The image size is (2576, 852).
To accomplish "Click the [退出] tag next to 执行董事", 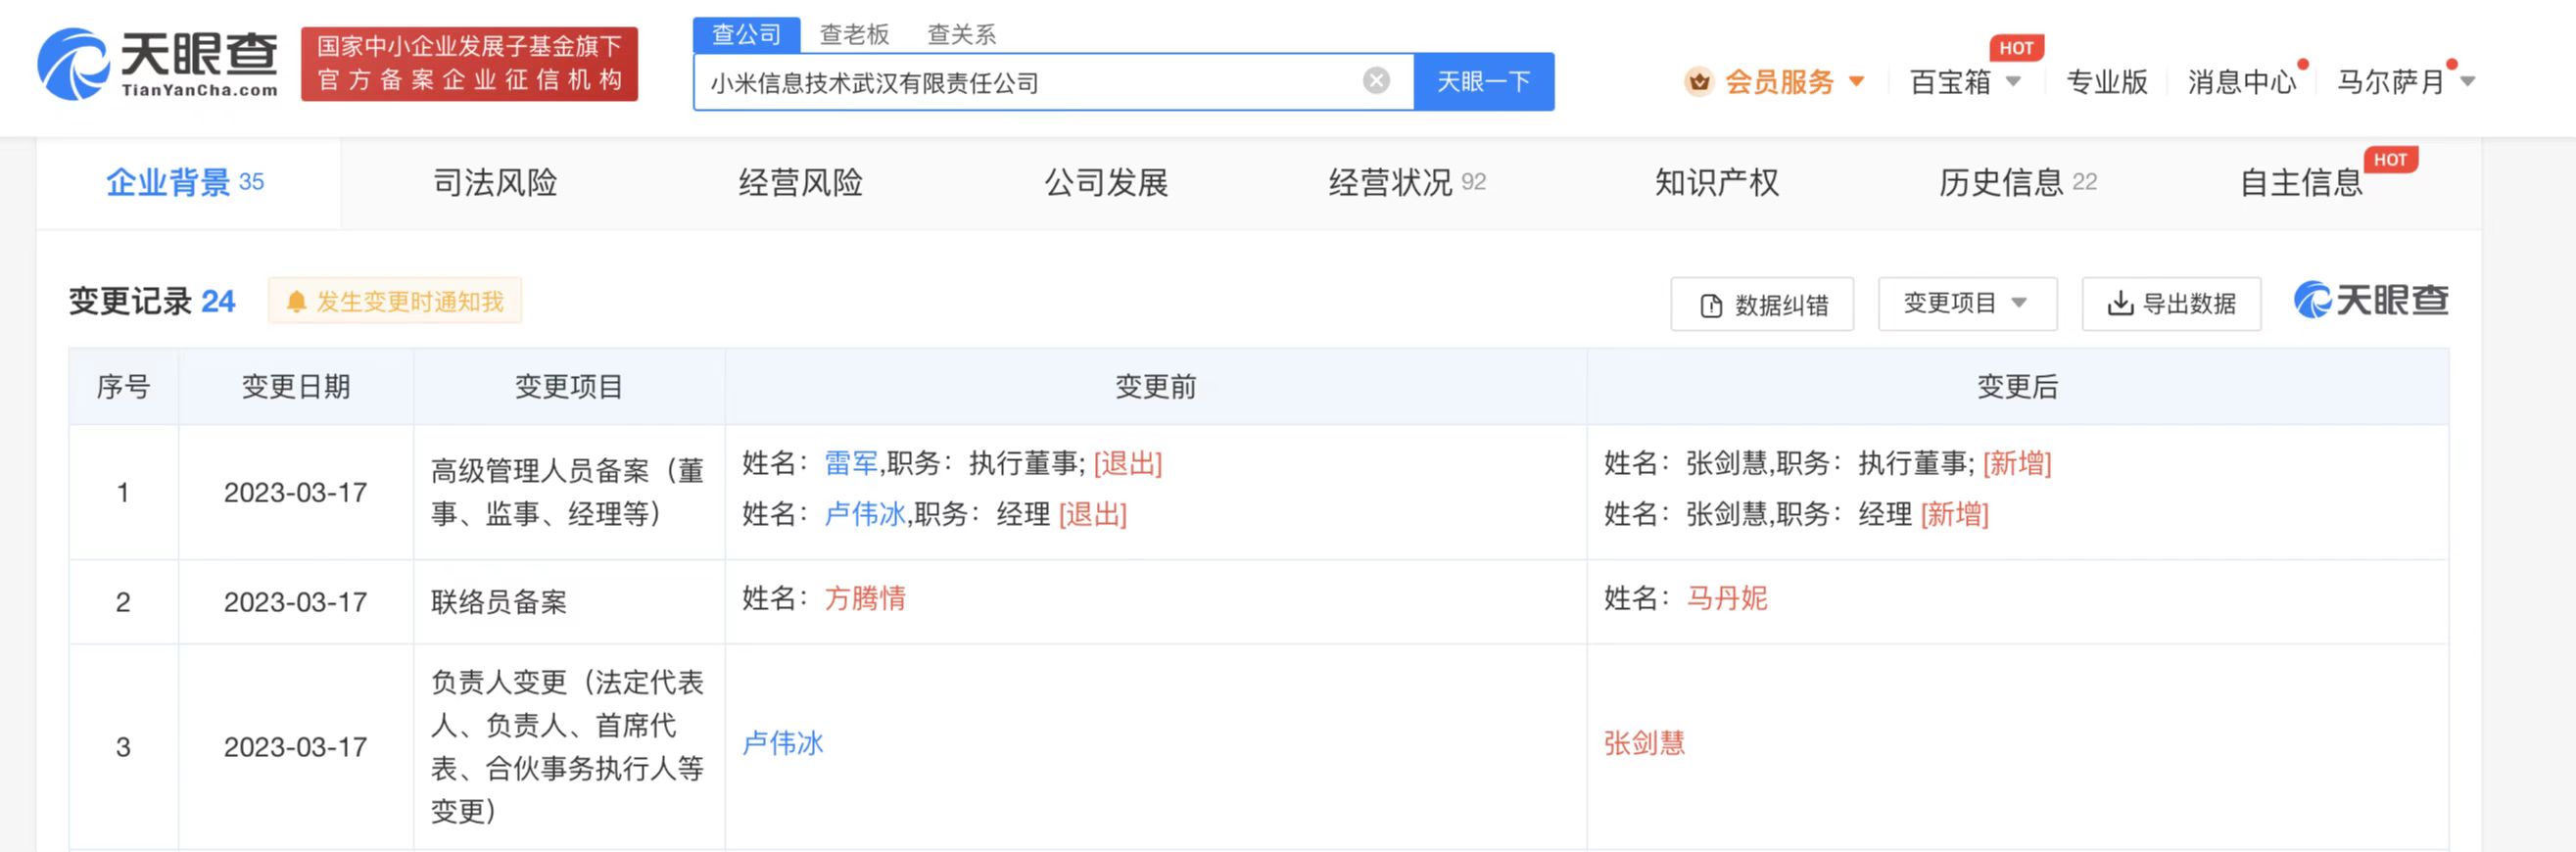I will (1128, 463).
